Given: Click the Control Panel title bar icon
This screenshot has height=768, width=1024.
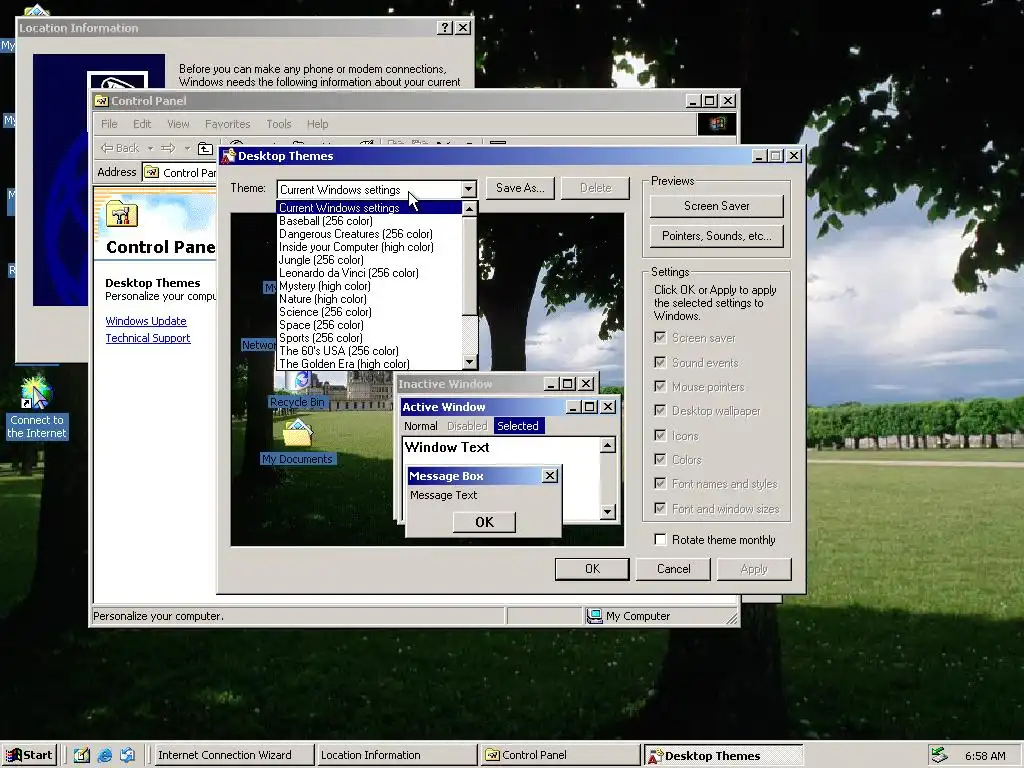Looking at the screenshot, I should tap(101, 101).
